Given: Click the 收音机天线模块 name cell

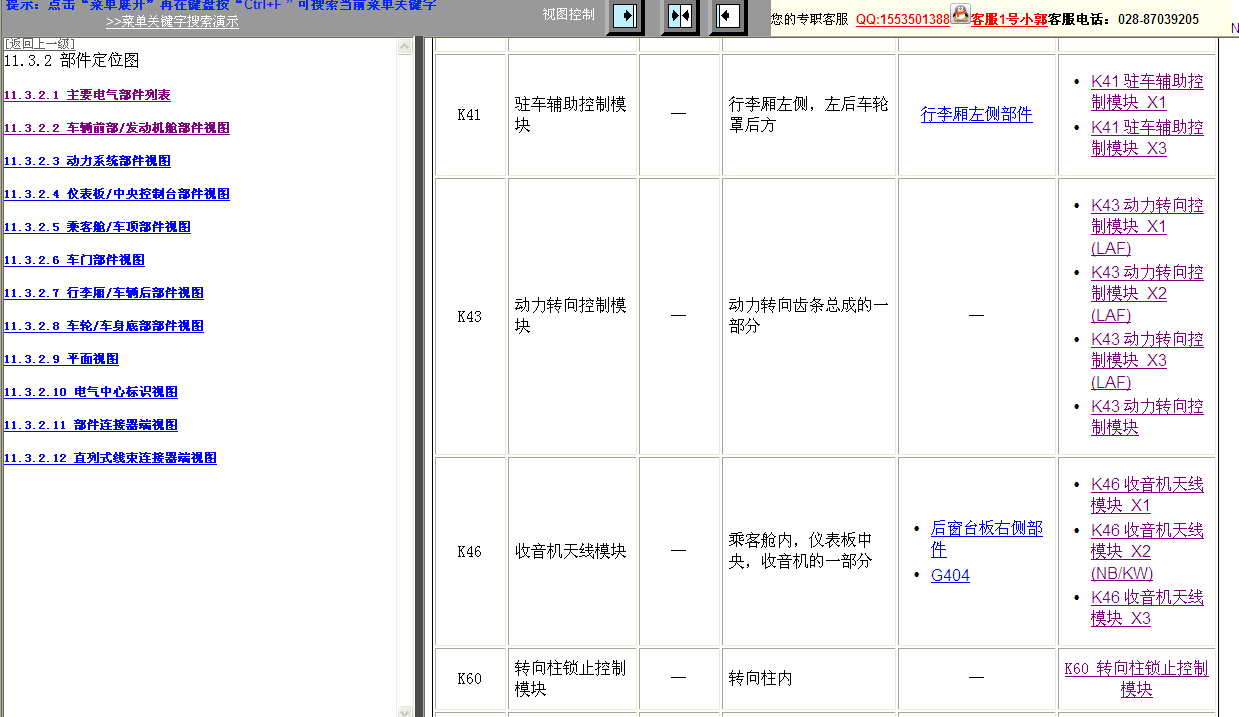Looking at the screenshot, I should pyautogui.click(x=571, y=551).
